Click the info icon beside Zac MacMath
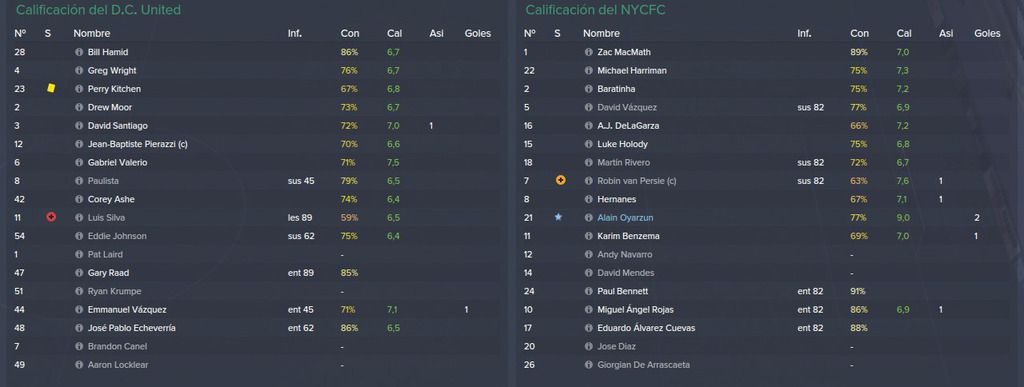 [588, 52]
